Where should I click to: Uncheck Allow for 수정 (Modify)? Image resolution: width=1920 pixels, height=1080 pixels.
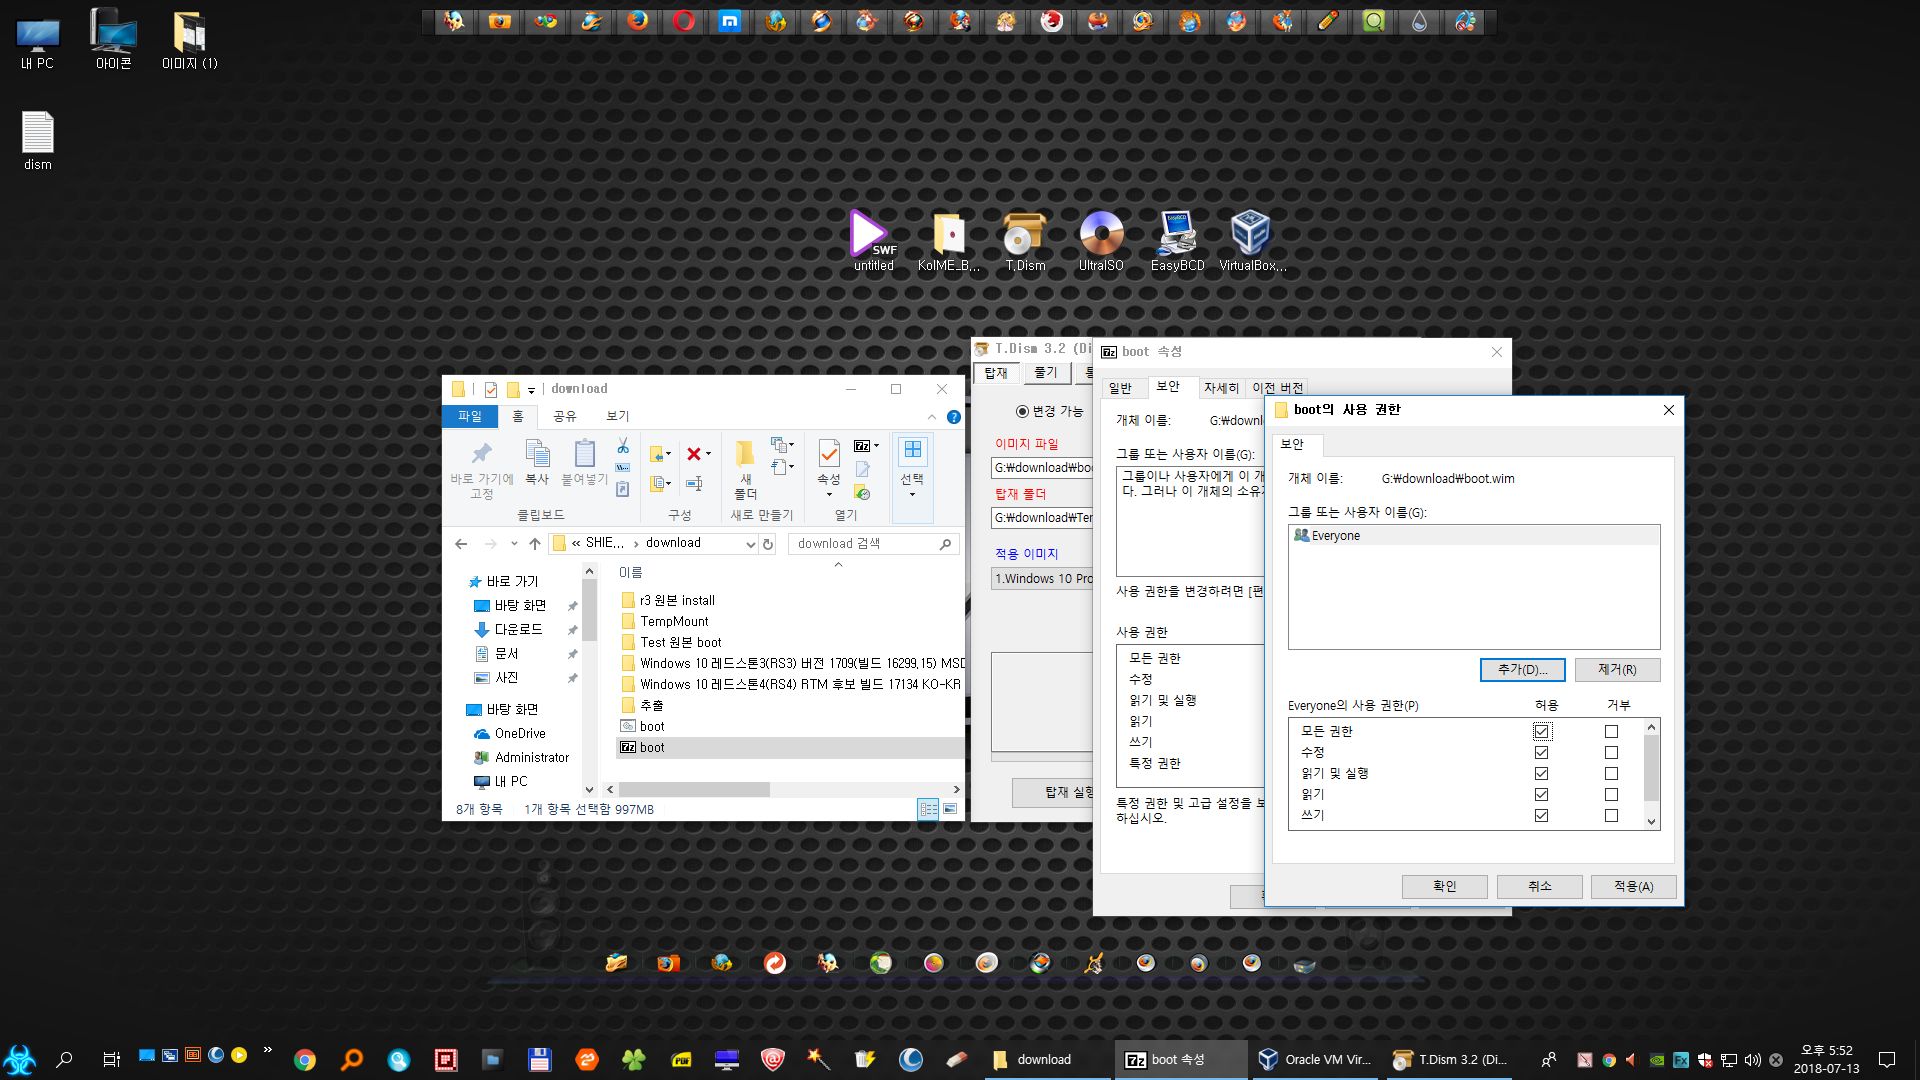[x=1541, y=753]
